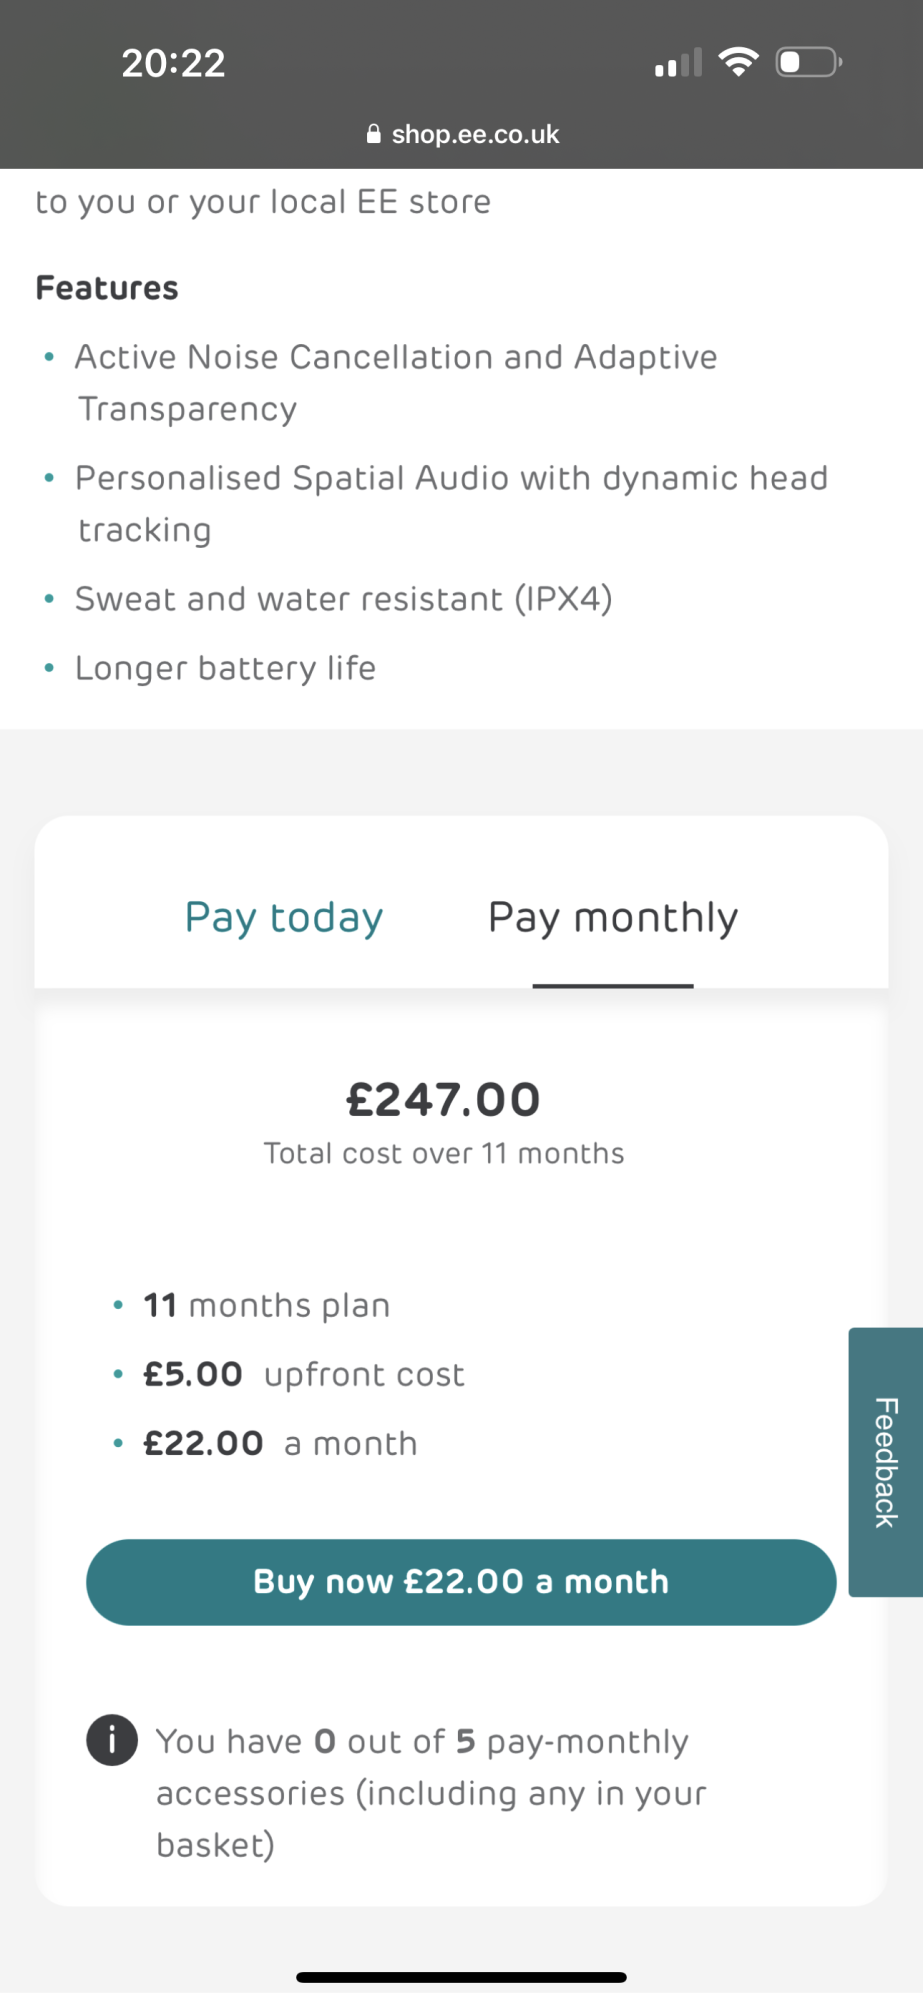Tap the £5.00 upfront cost line
The width and height of the screenshot is (923, 2000).
(304, 1374)
